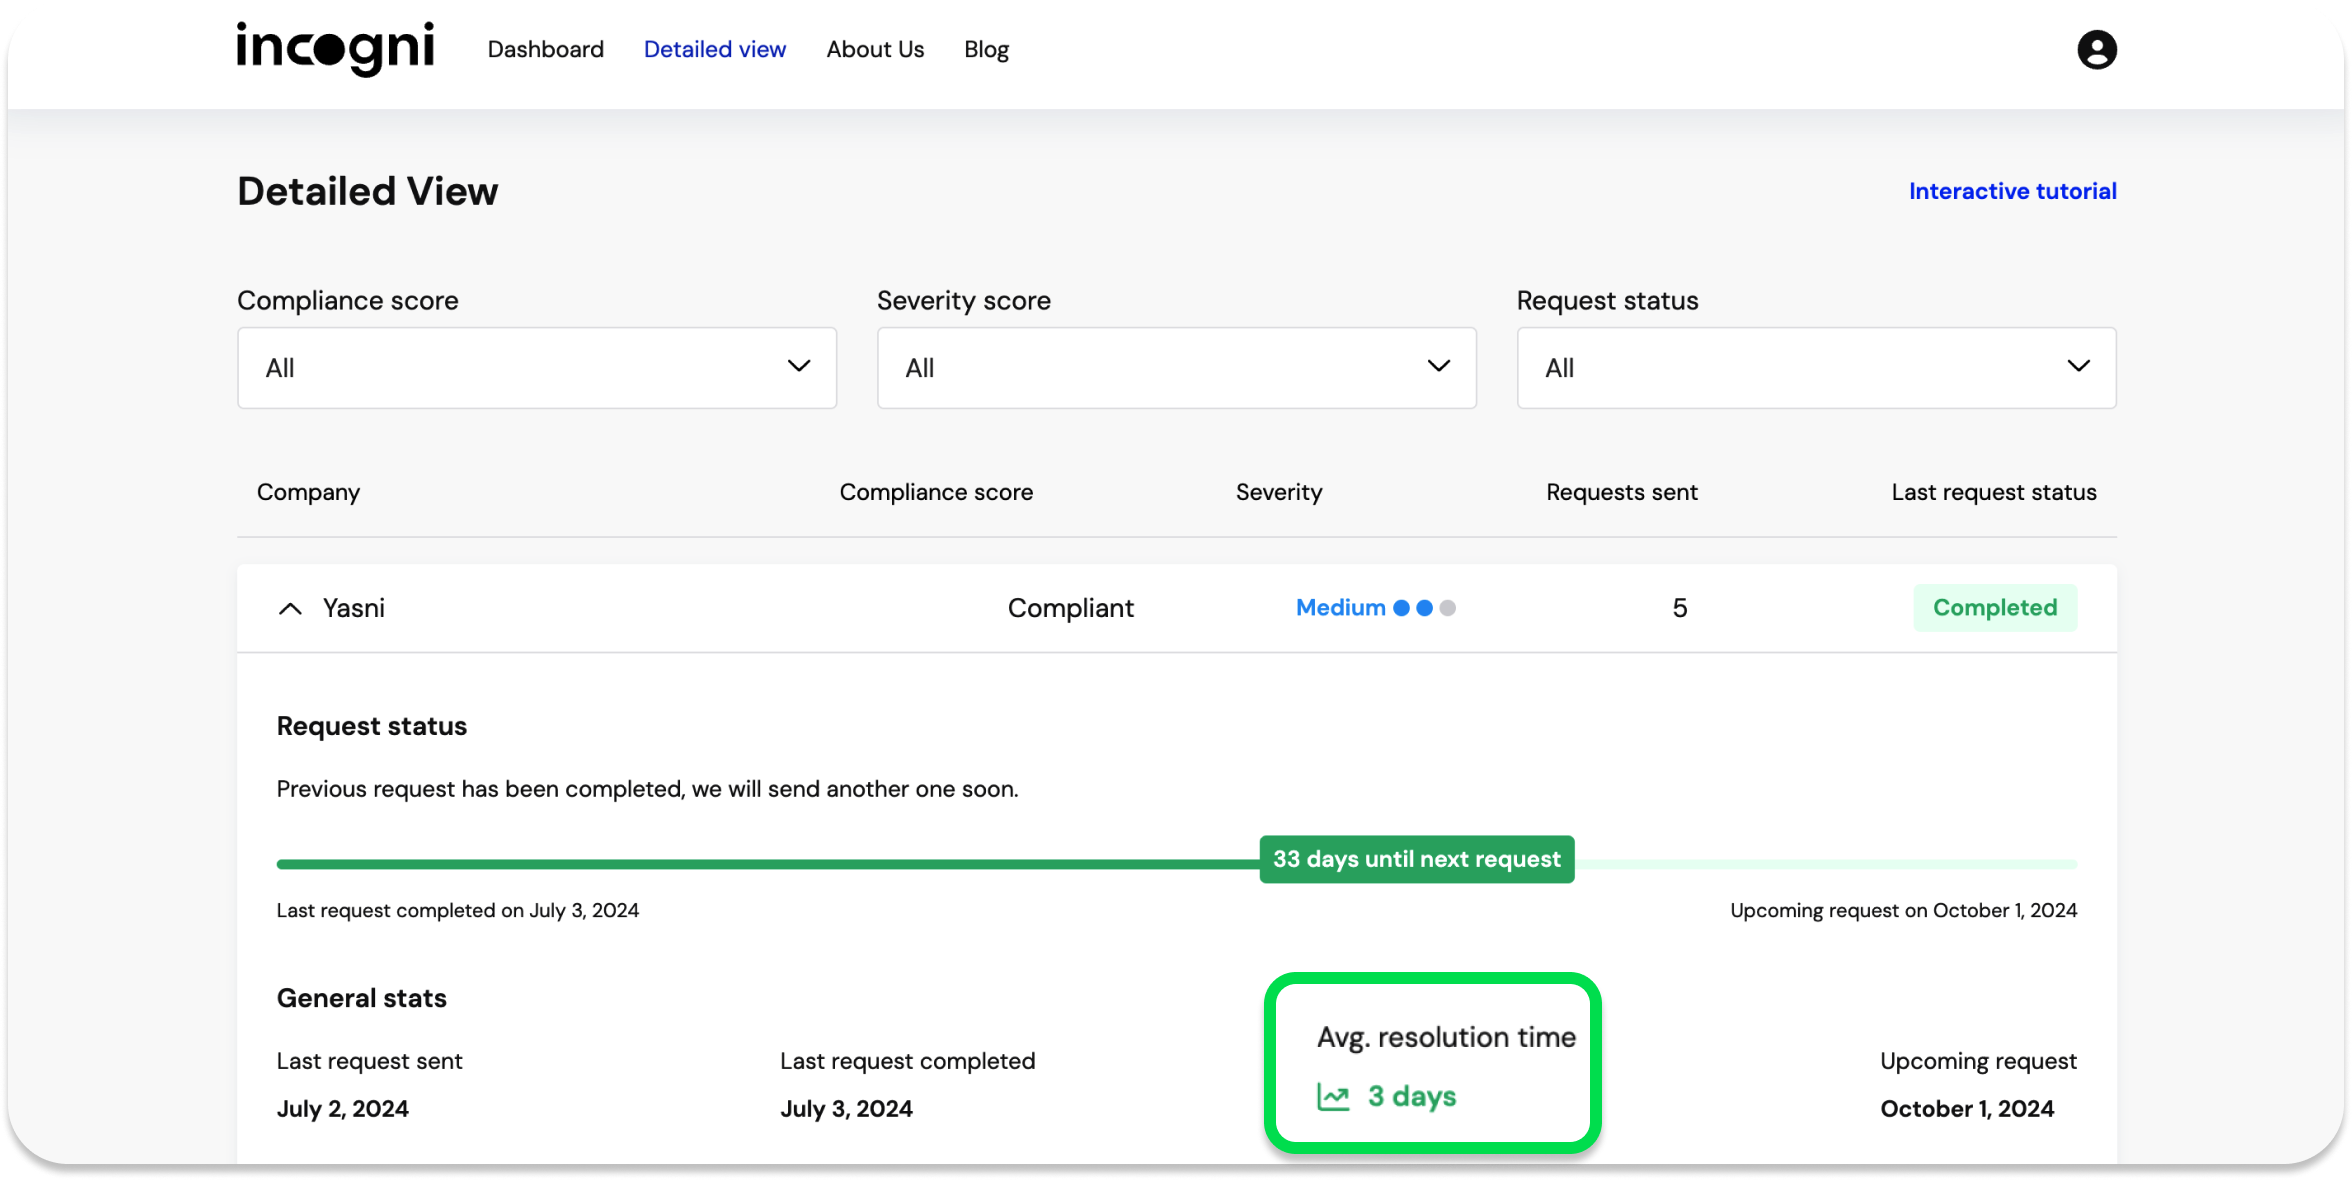Click the Requests sent column header

click(x=1621, y=492)
